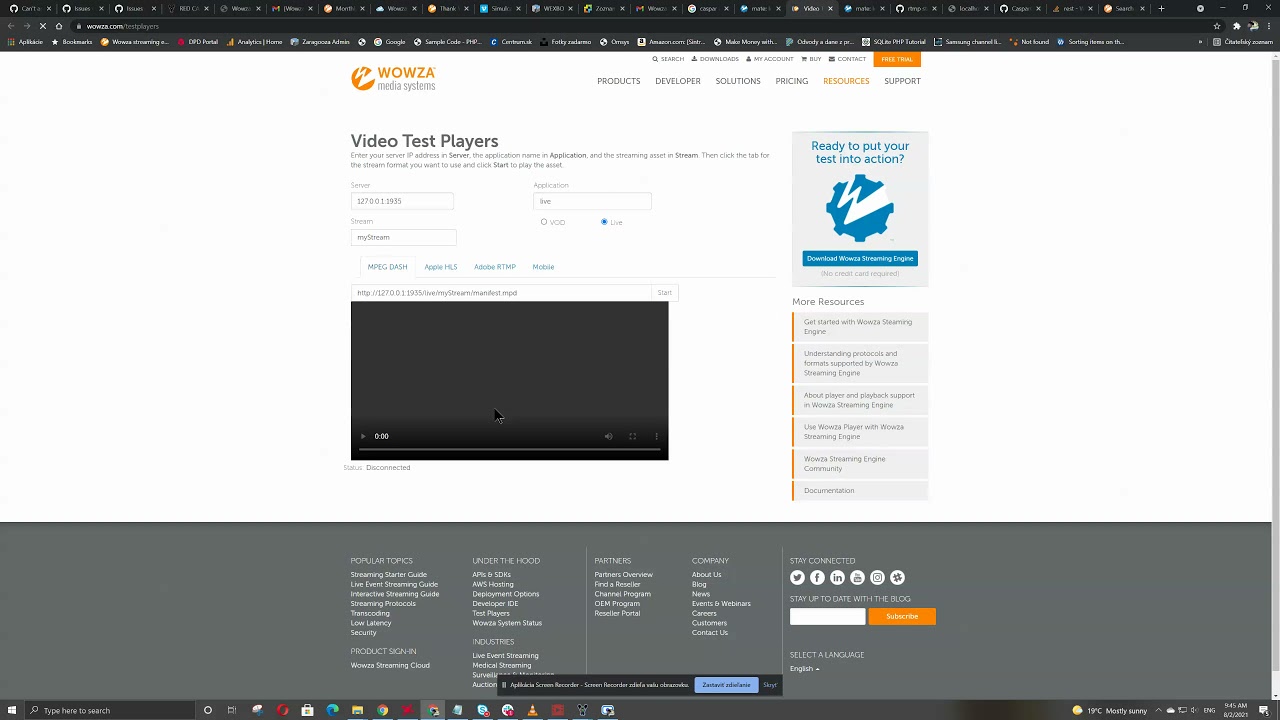Click the video progress bar
Viewport: 1280px width, 720px height.
click(509, 451)
